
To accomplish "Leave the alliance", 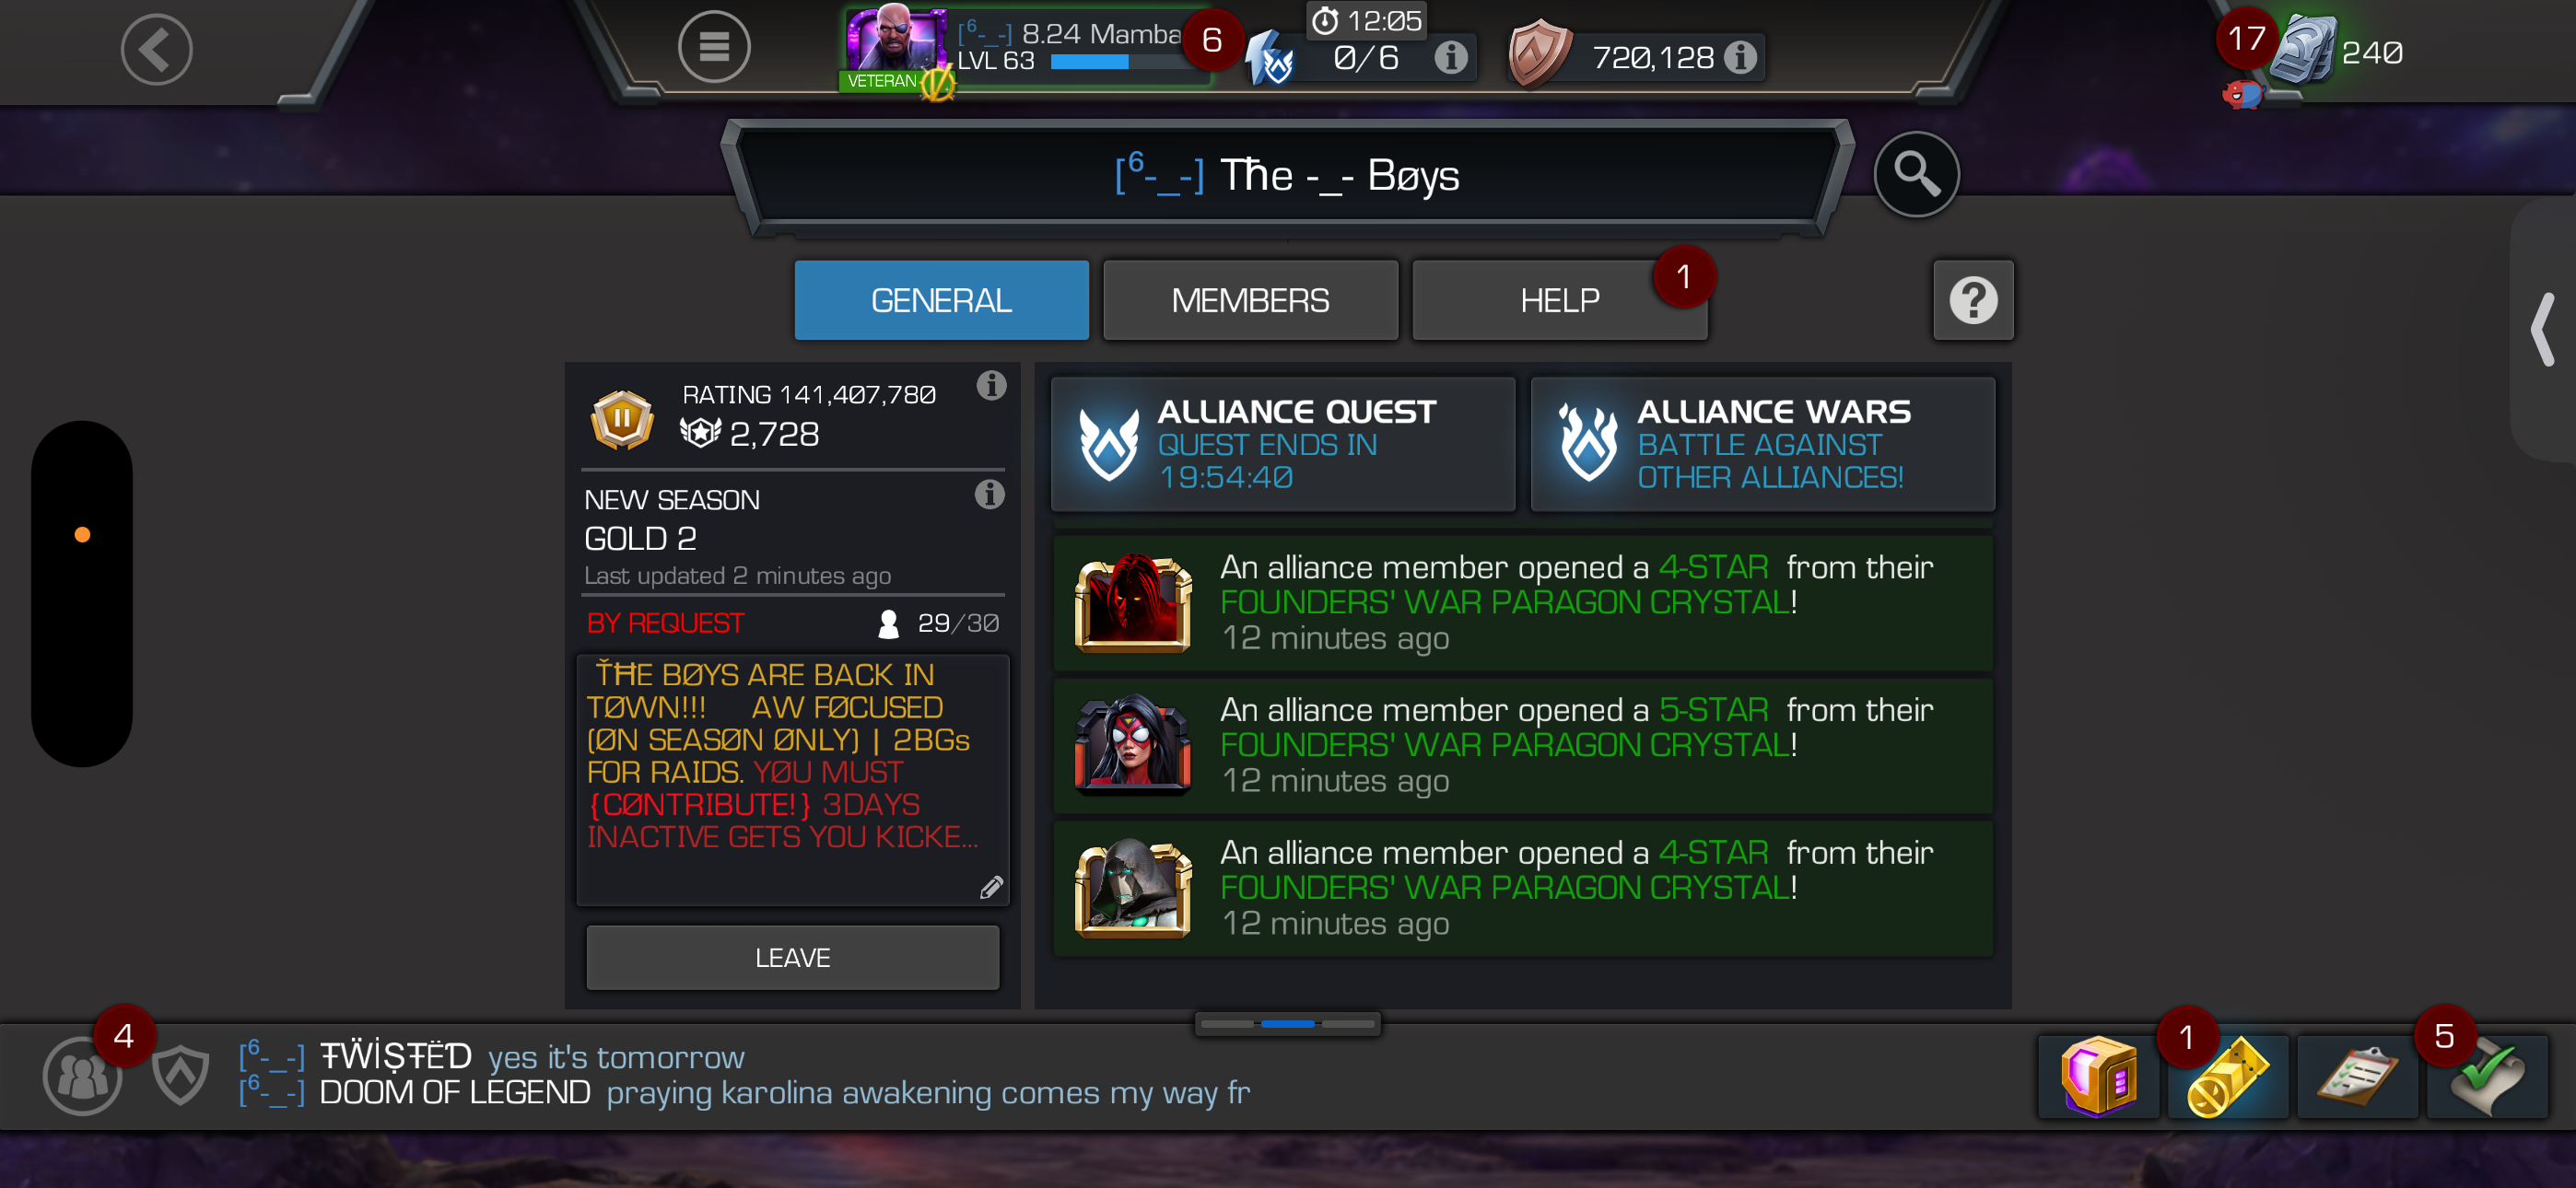I will click(x=792, y=957).
